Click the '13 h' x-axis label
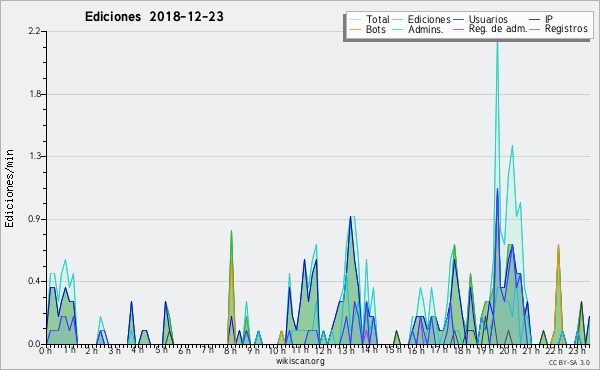 [346, 350]
